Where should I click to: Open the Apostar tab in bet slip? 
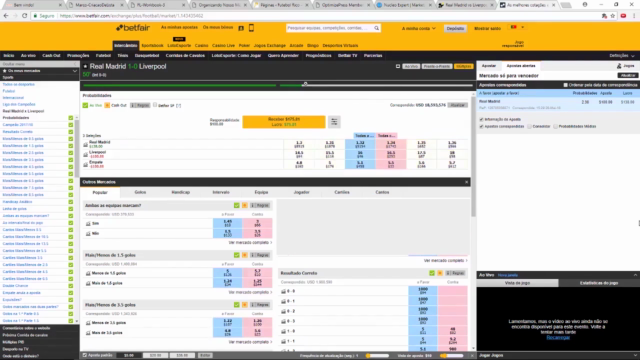click(x=489, y=66)
